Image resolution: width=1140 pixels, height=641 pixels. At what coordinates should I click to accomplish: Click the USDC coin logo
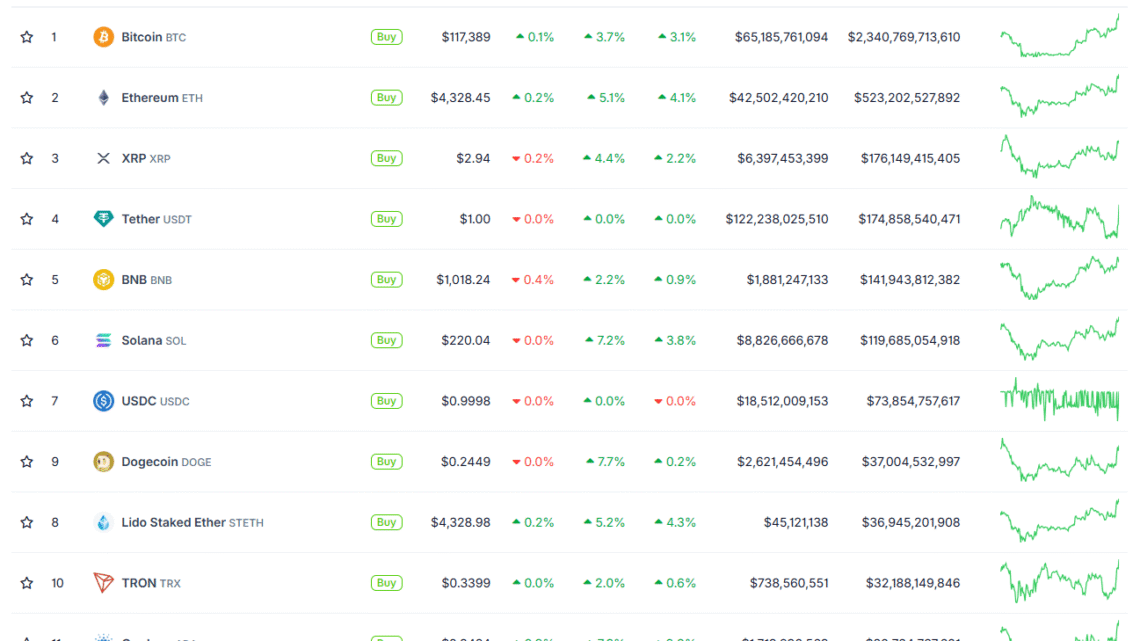[103, 401]
